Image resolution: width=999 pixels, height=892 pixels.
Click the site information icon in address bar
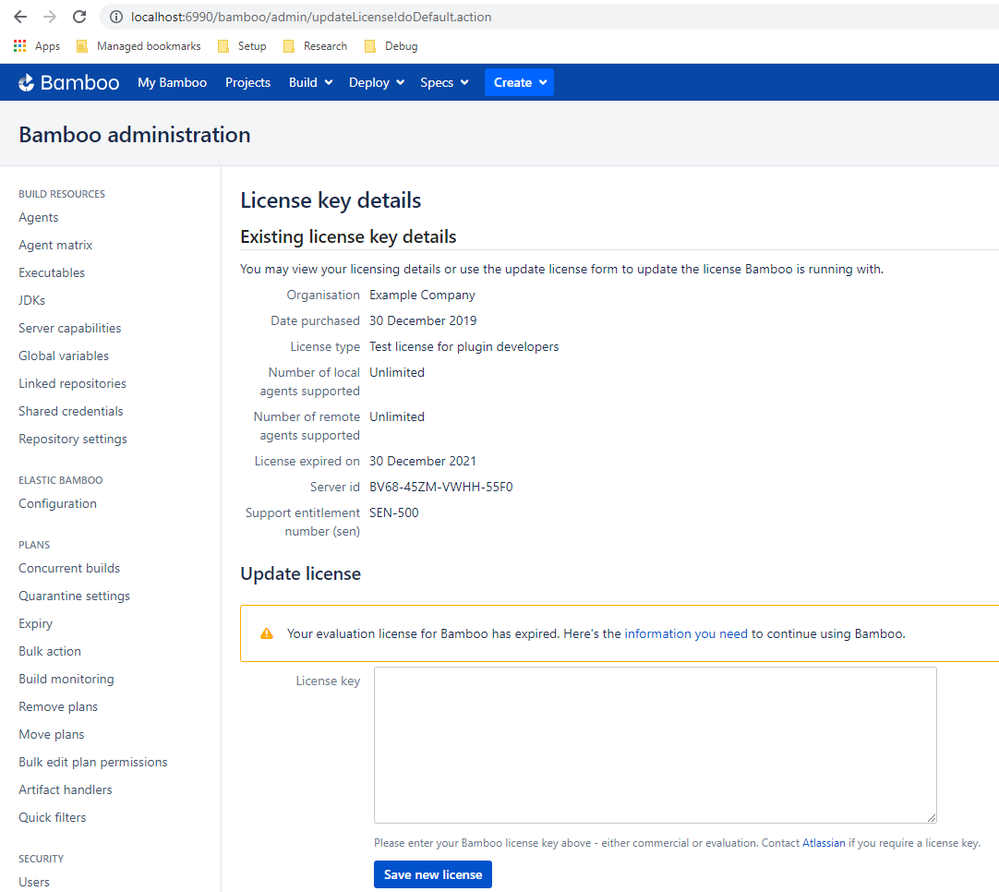116,17
